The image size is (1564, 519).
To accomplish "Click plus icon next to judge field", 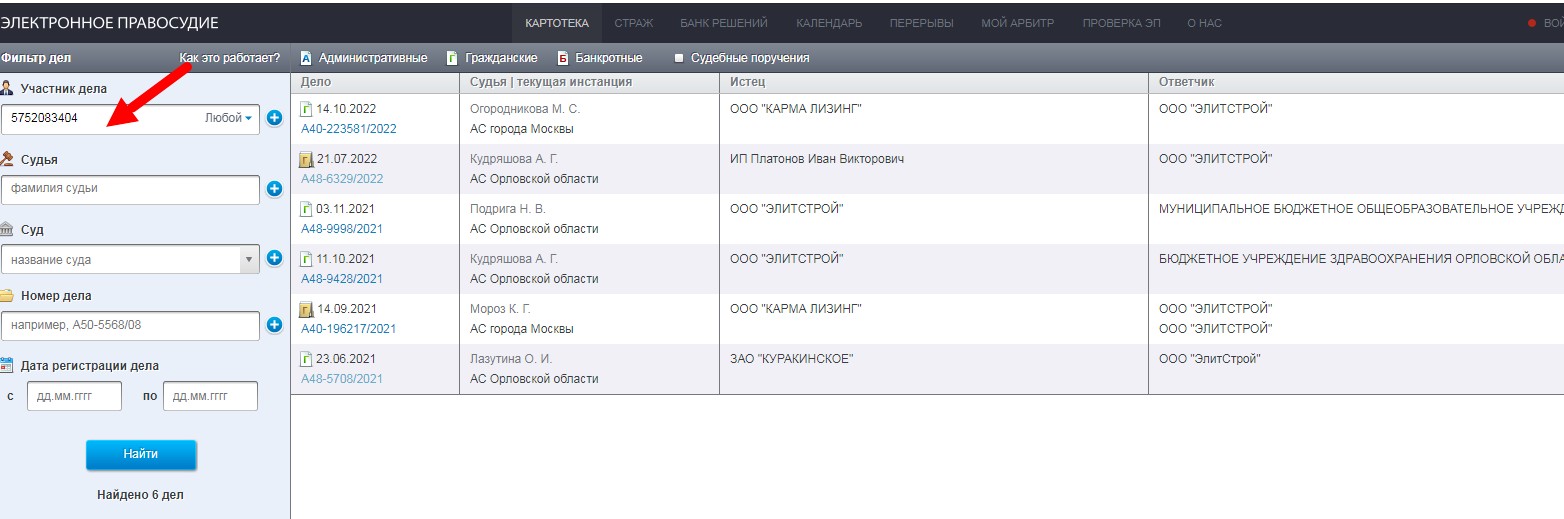I will tap(274, 188).
